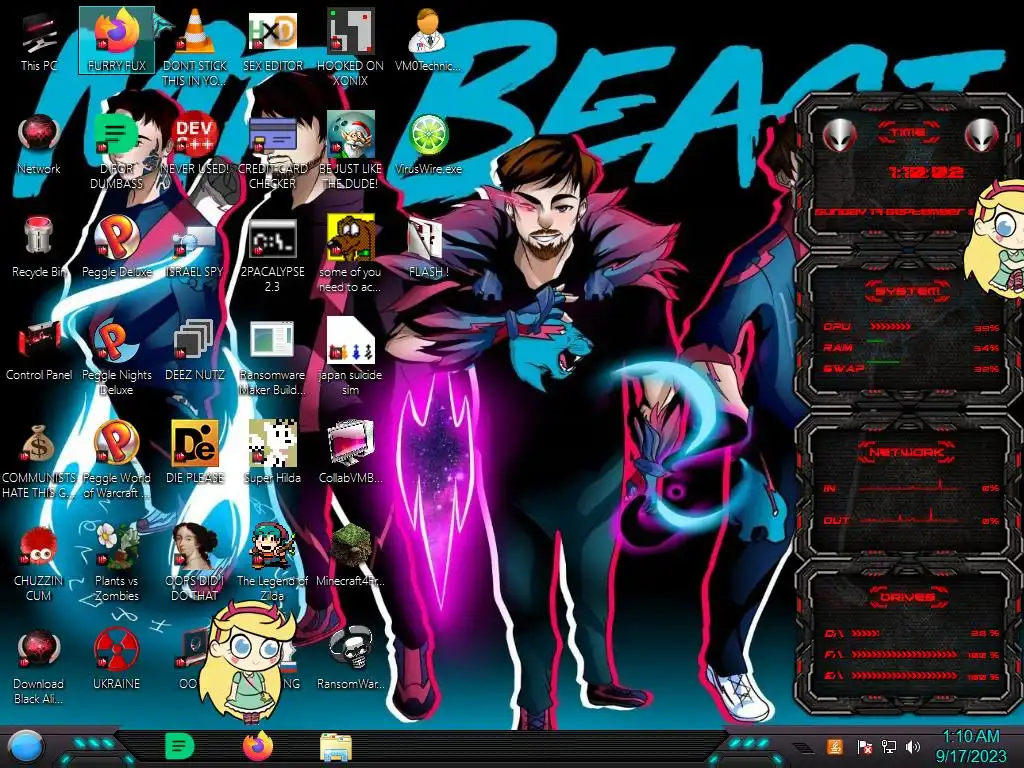Click the RAM usage bar in gadget
This screenshot has width=1024, height=768.
(x=876, y=342)
